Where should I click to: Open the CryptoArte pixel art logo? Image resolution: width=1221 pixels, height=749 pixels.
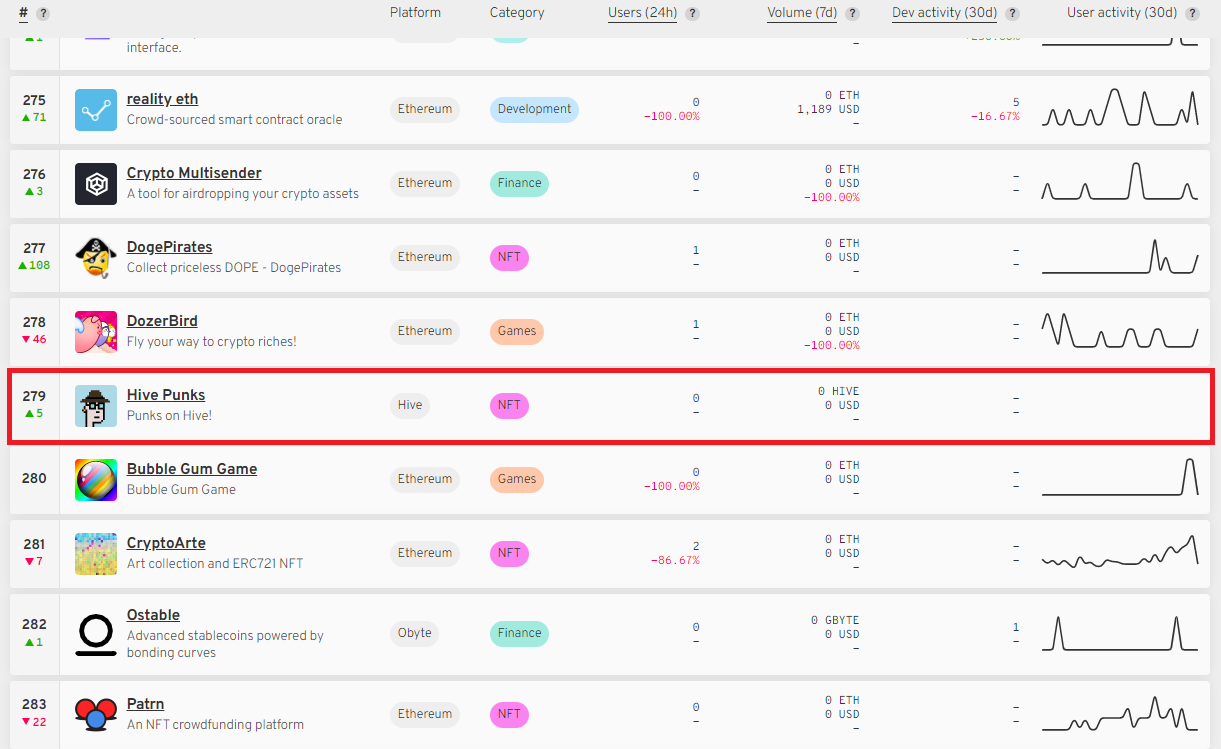(x=96, y=554)
